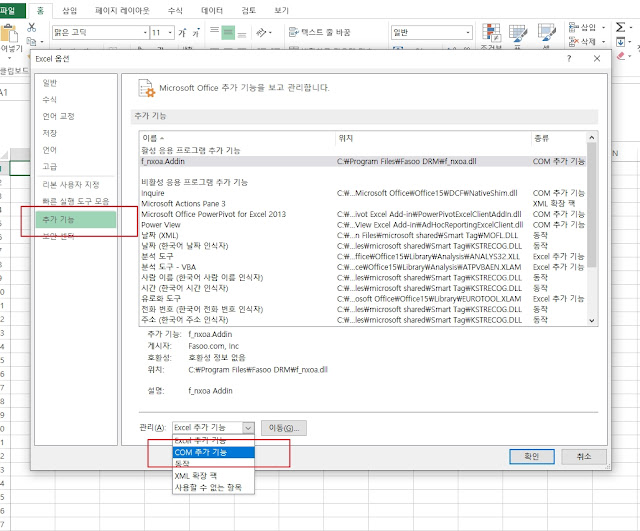
Task: Click the Cut scissors icon
Action: [x=31, y=27]
